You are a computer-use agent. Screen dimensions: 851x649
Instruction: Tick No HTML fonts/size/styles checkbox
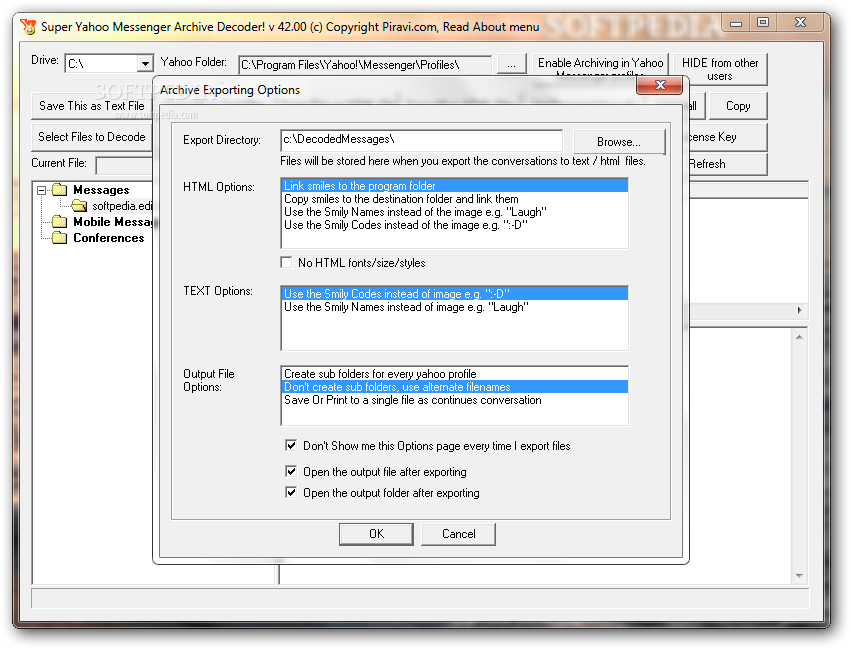click(x=286, y=262)
